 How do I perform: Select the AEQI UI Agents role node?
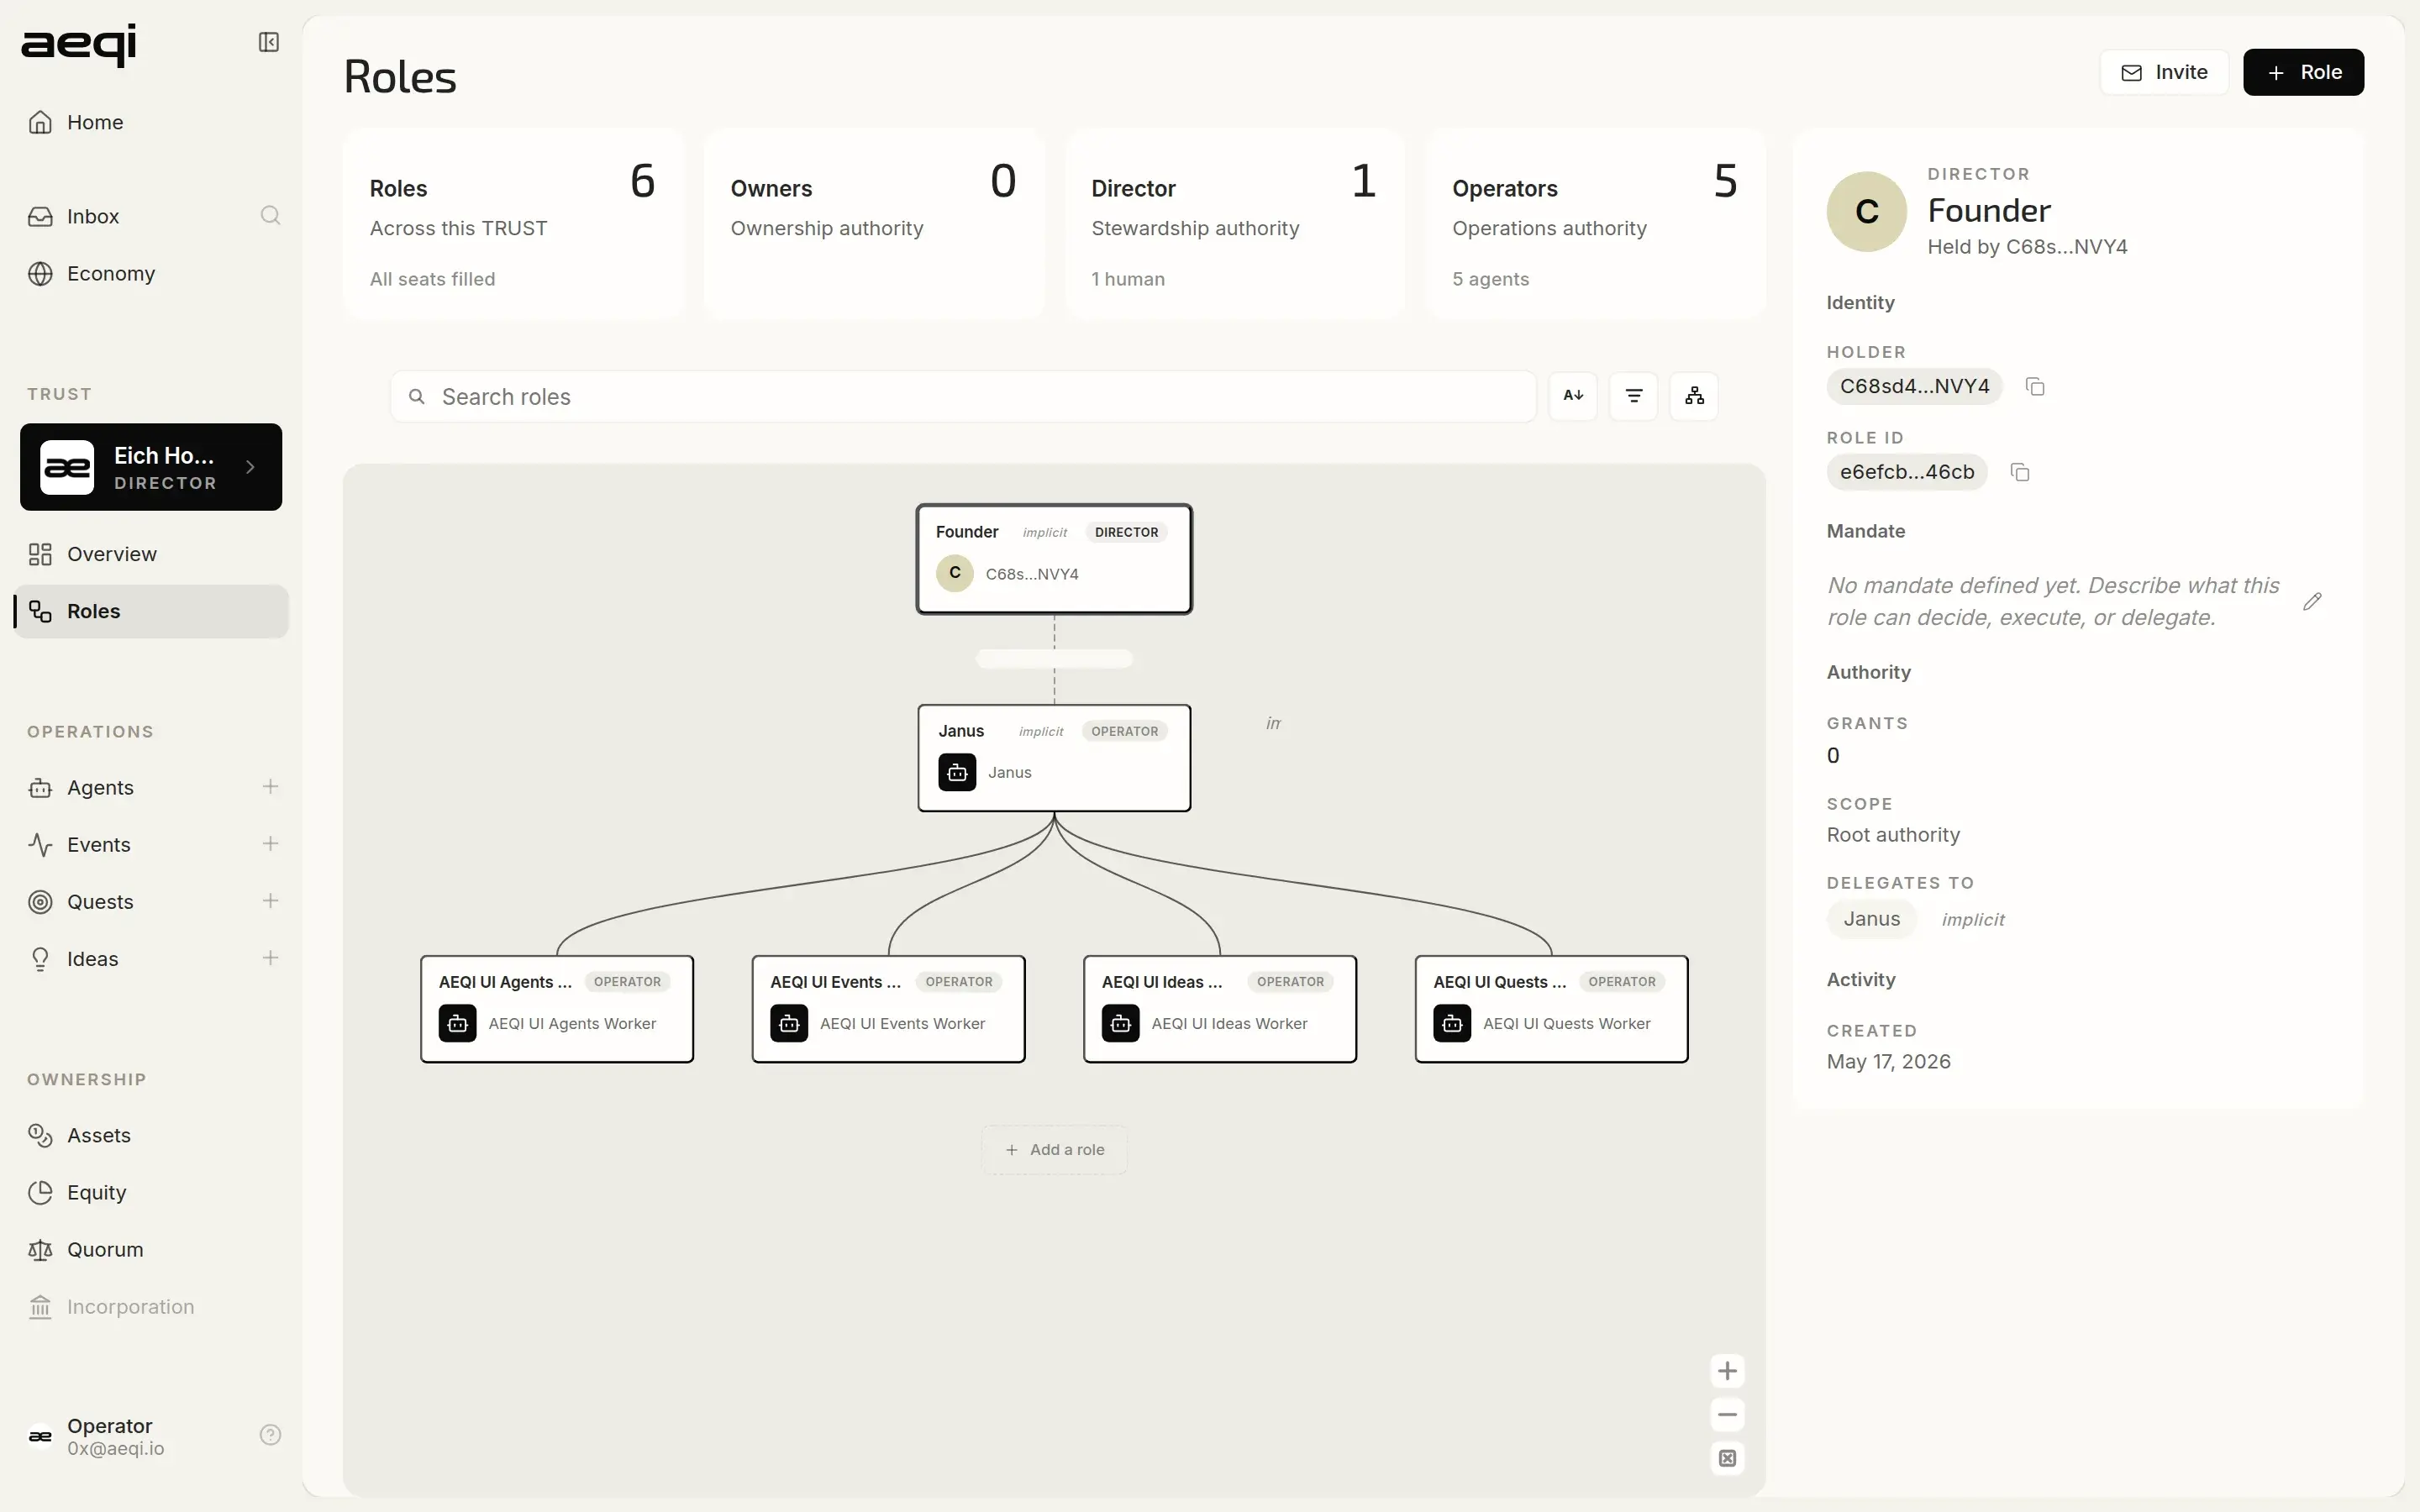coord(557,1009)
